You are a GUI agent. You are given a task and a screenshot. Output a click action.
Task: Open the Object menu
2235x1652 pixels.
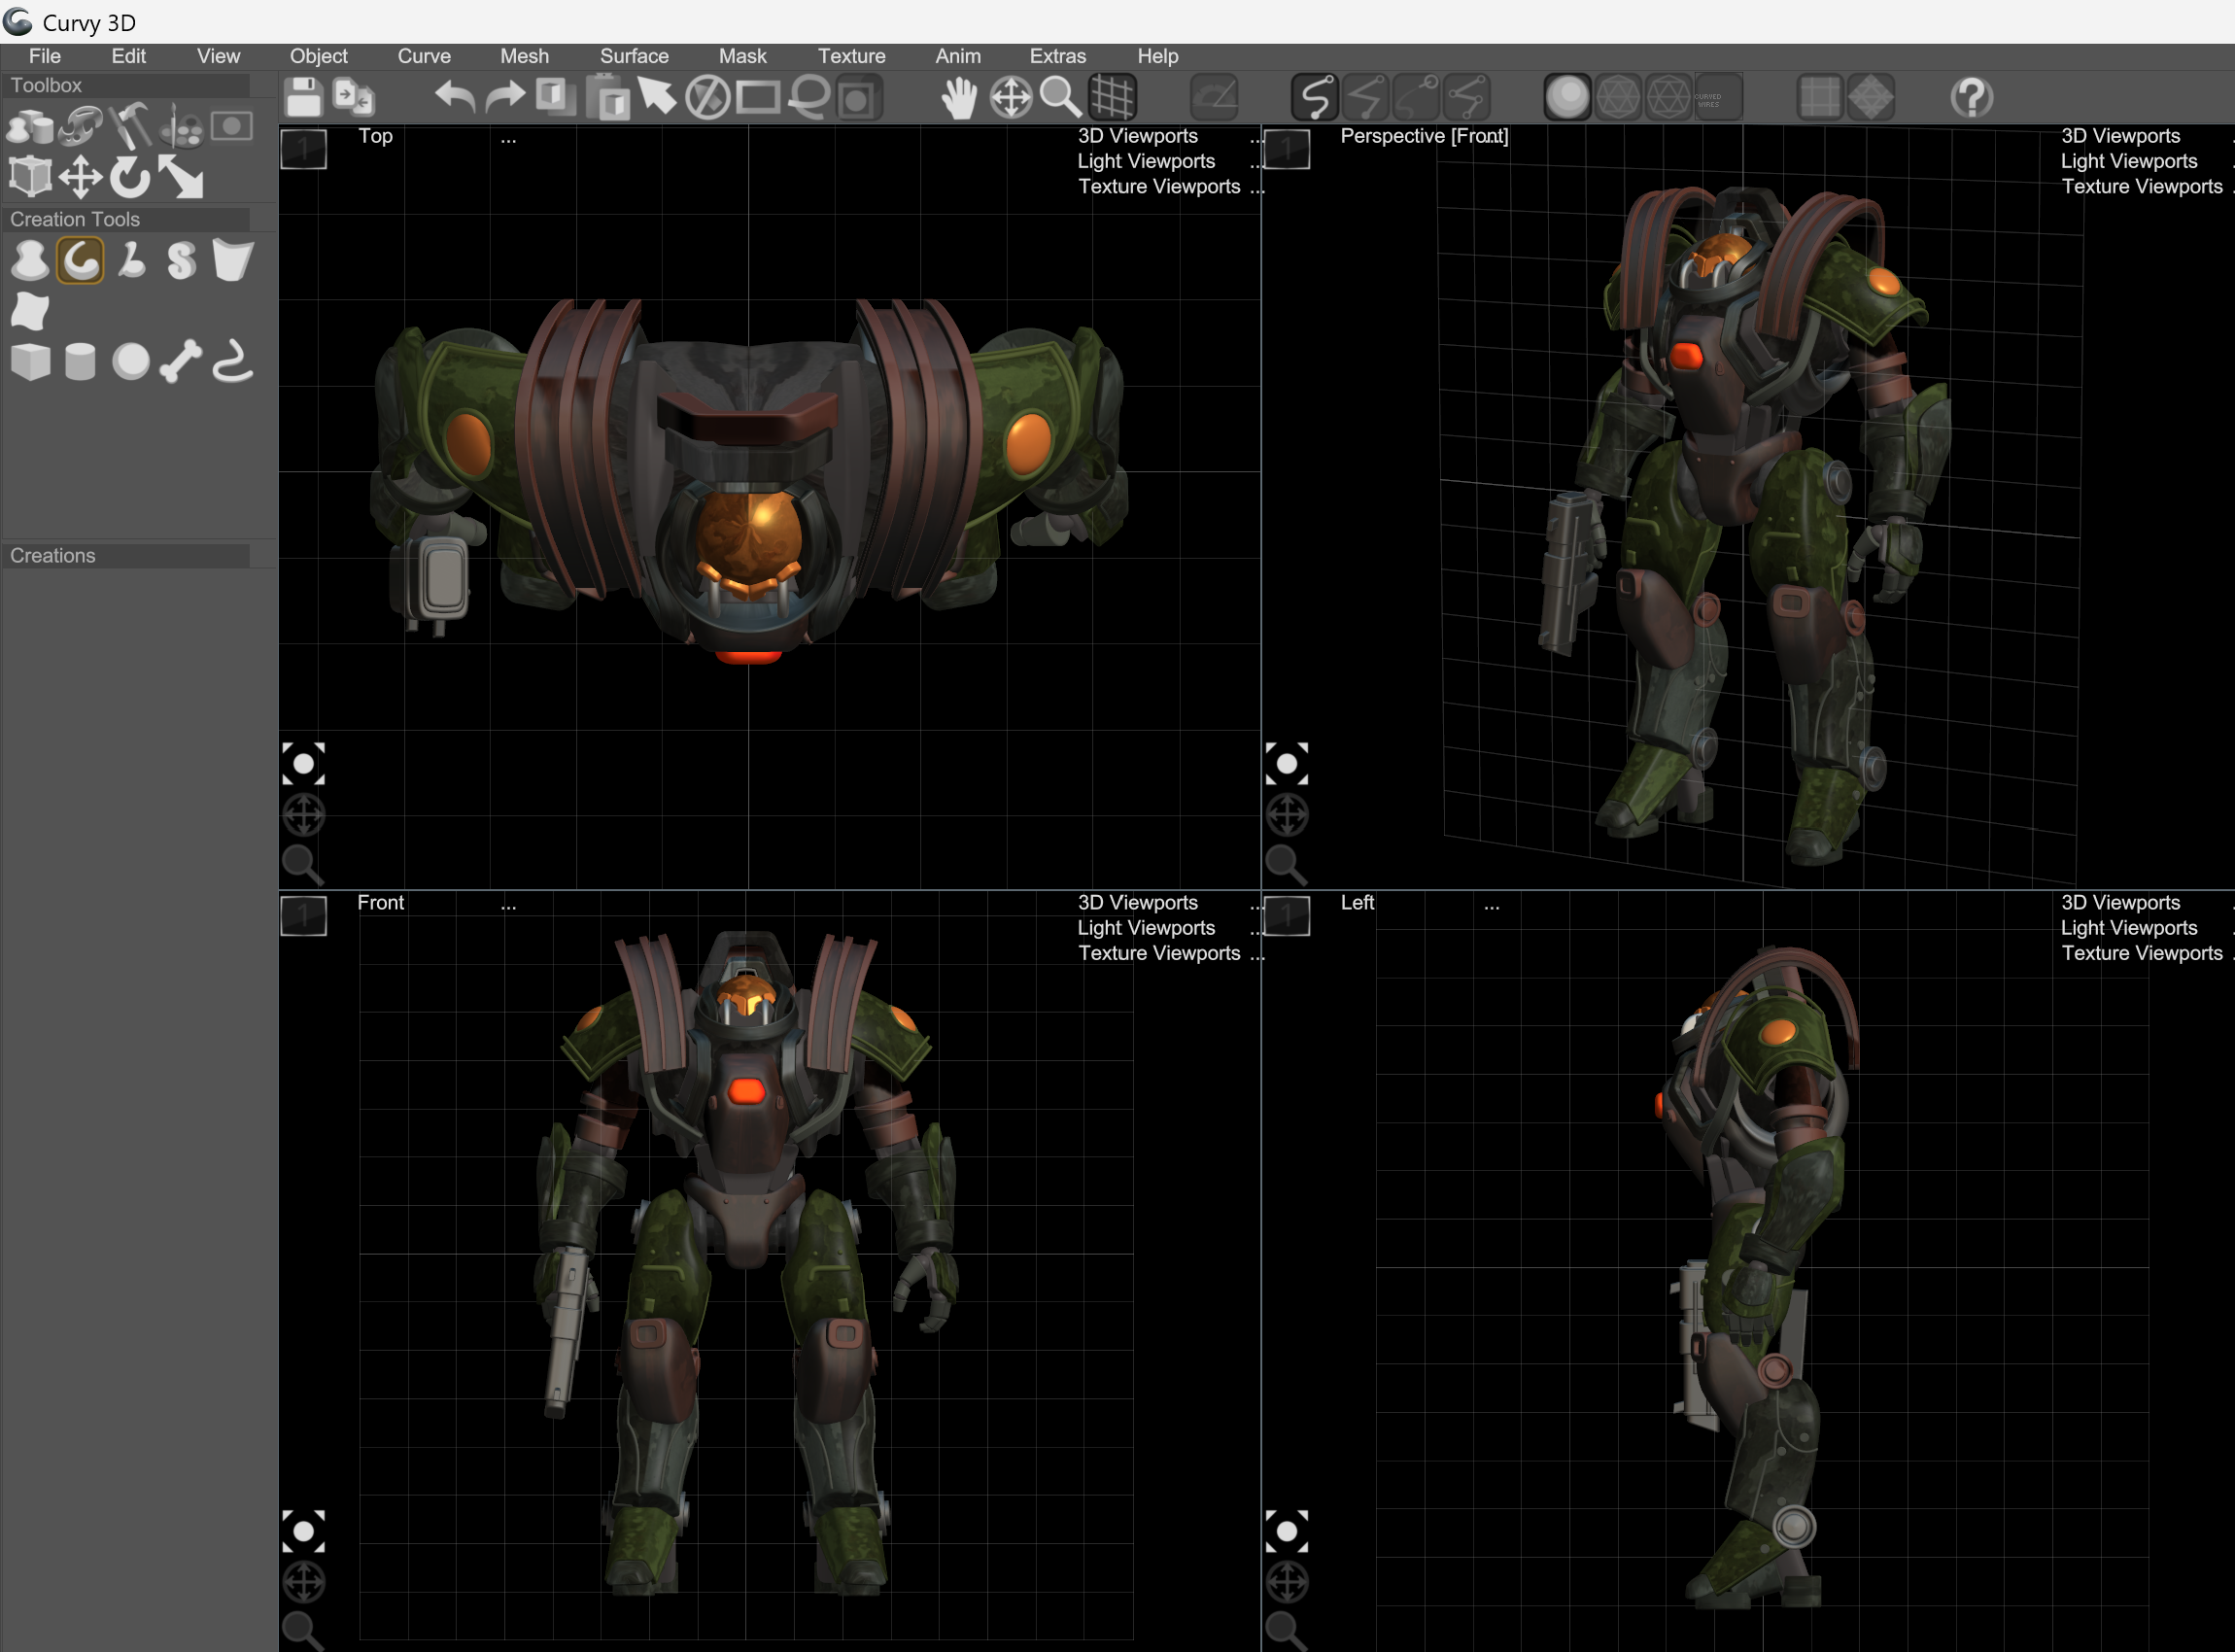319,56
